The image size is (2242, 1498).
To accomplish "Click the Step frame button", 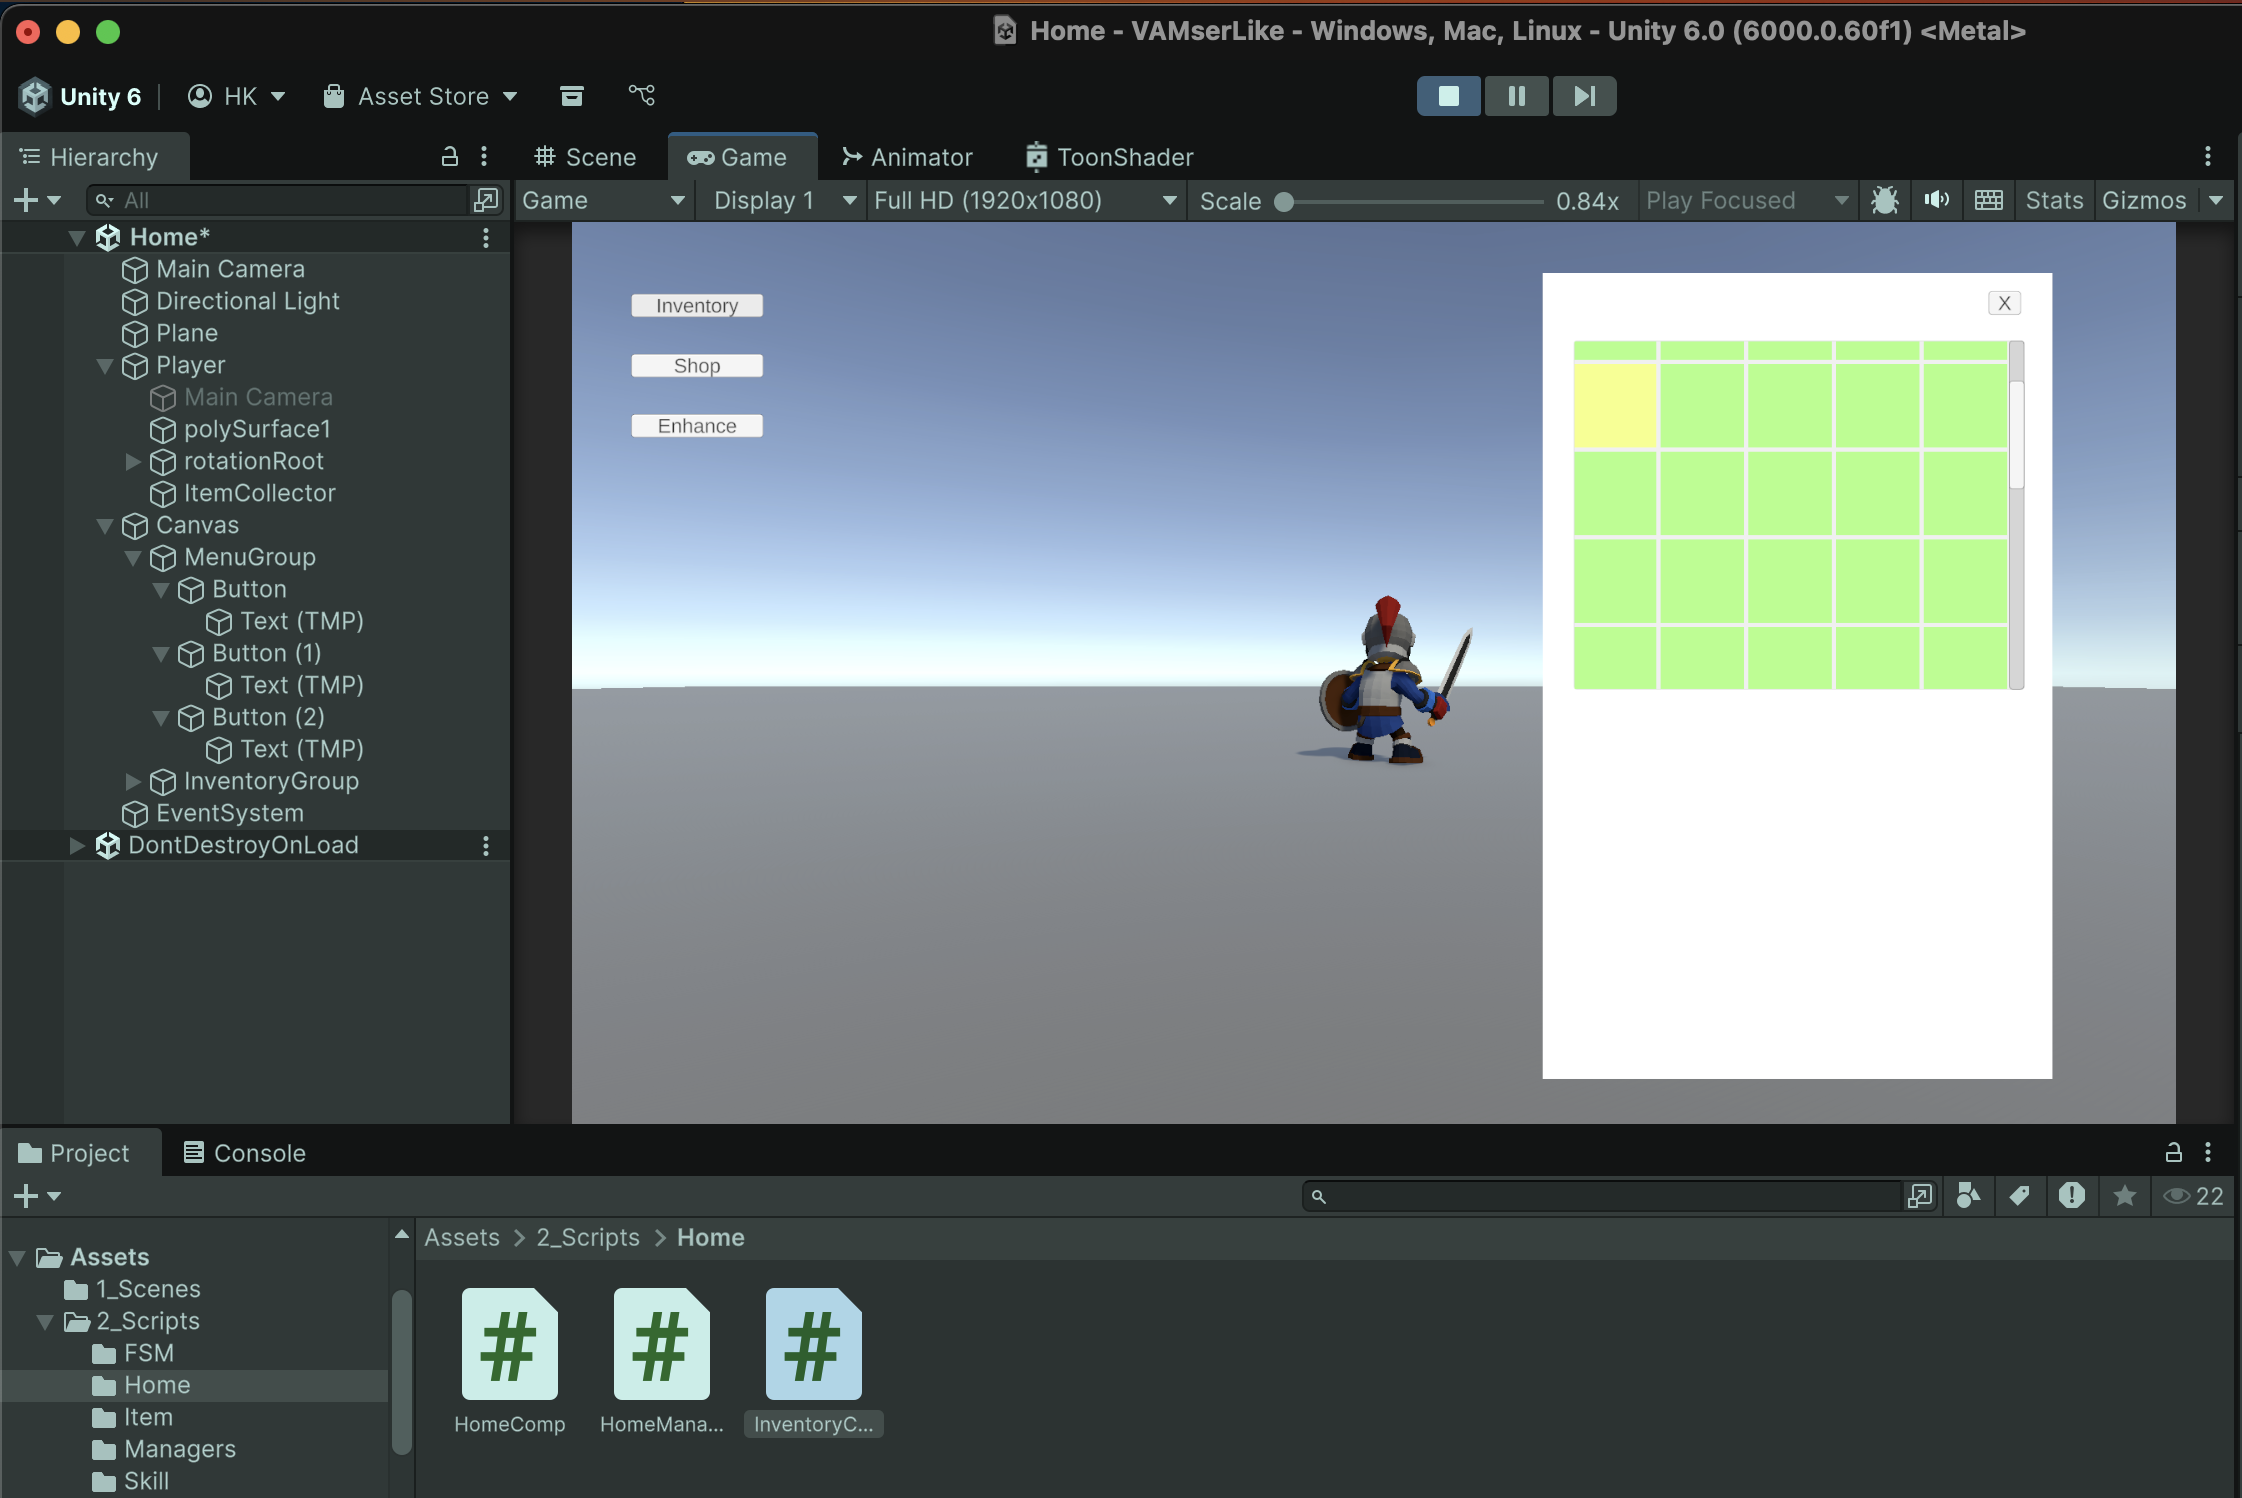I will (x=1583, y=96).
